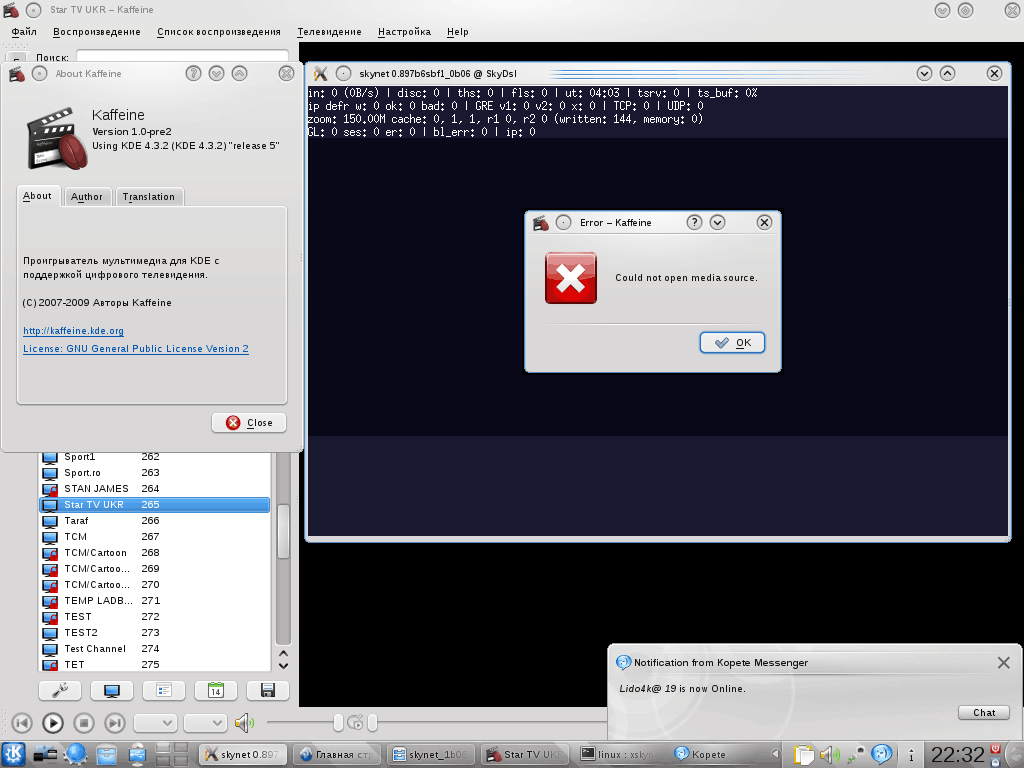The image size is (1024, 768).
Task: Skip to previous track
Action: pos(22,723)
